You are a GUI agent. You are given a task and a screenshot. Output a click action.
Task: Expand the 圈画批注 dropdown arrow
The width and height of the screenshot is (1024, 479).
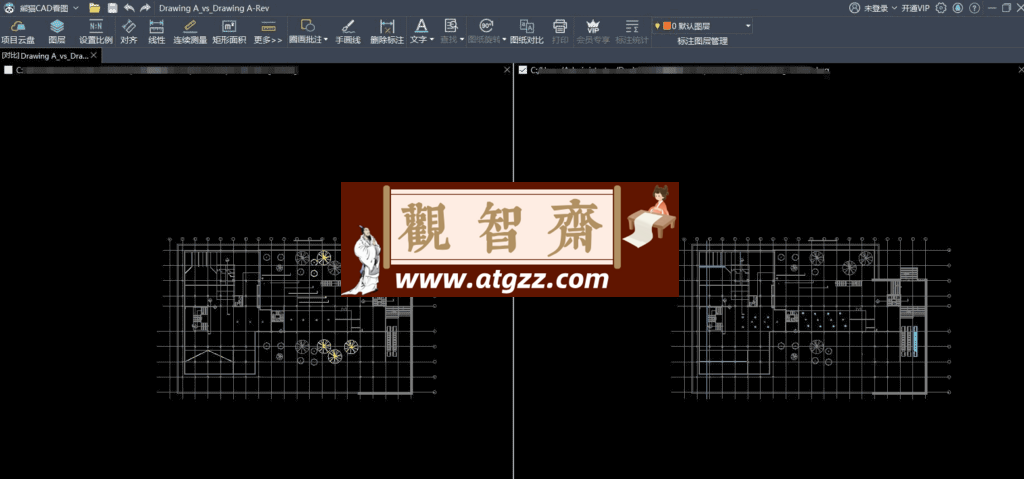(x=325, y=40)
